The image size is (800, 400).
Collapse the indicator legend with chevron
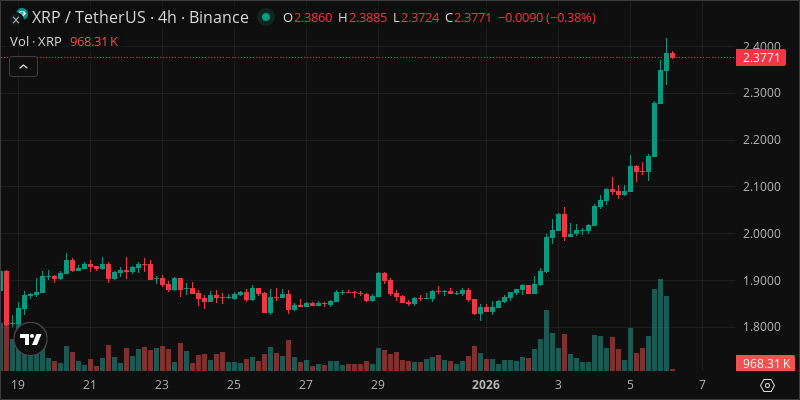pos(23,66)
